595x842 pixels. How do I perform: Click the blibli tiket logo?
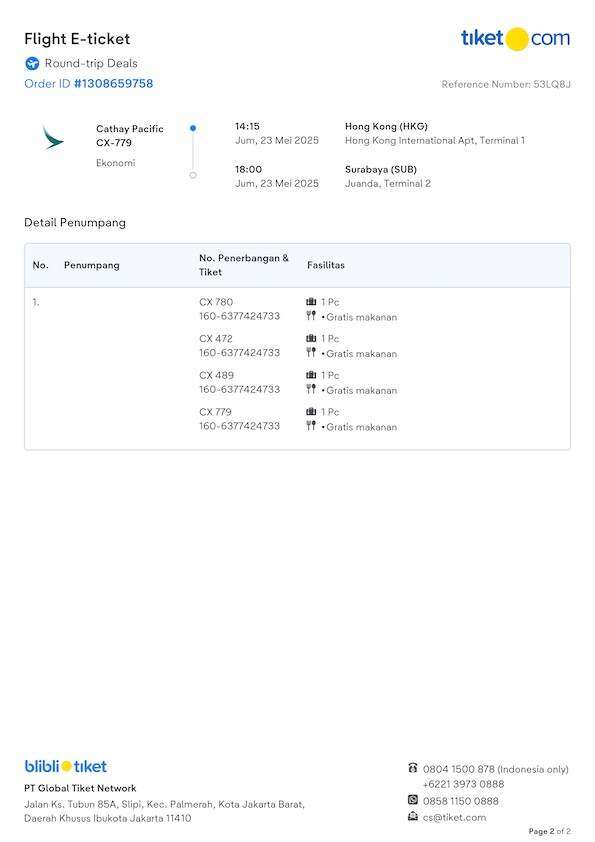pos(66,766)
